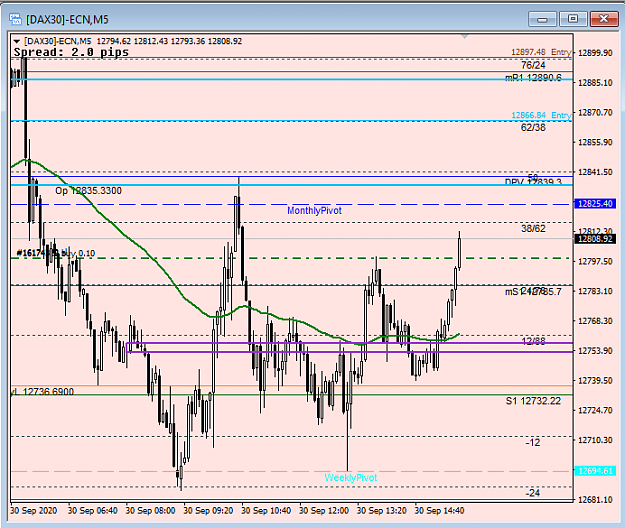Screen dimensions: 625x528
Task: Click the '30 Sep 14:40' time label
Action: coord(439,511)
